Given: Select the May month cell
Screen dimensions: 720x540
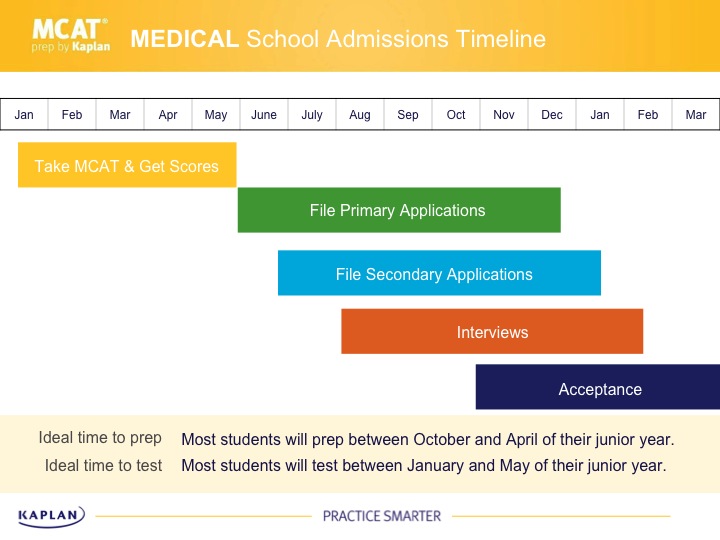Looking at the screenshot, I should [x=216, y=115].
